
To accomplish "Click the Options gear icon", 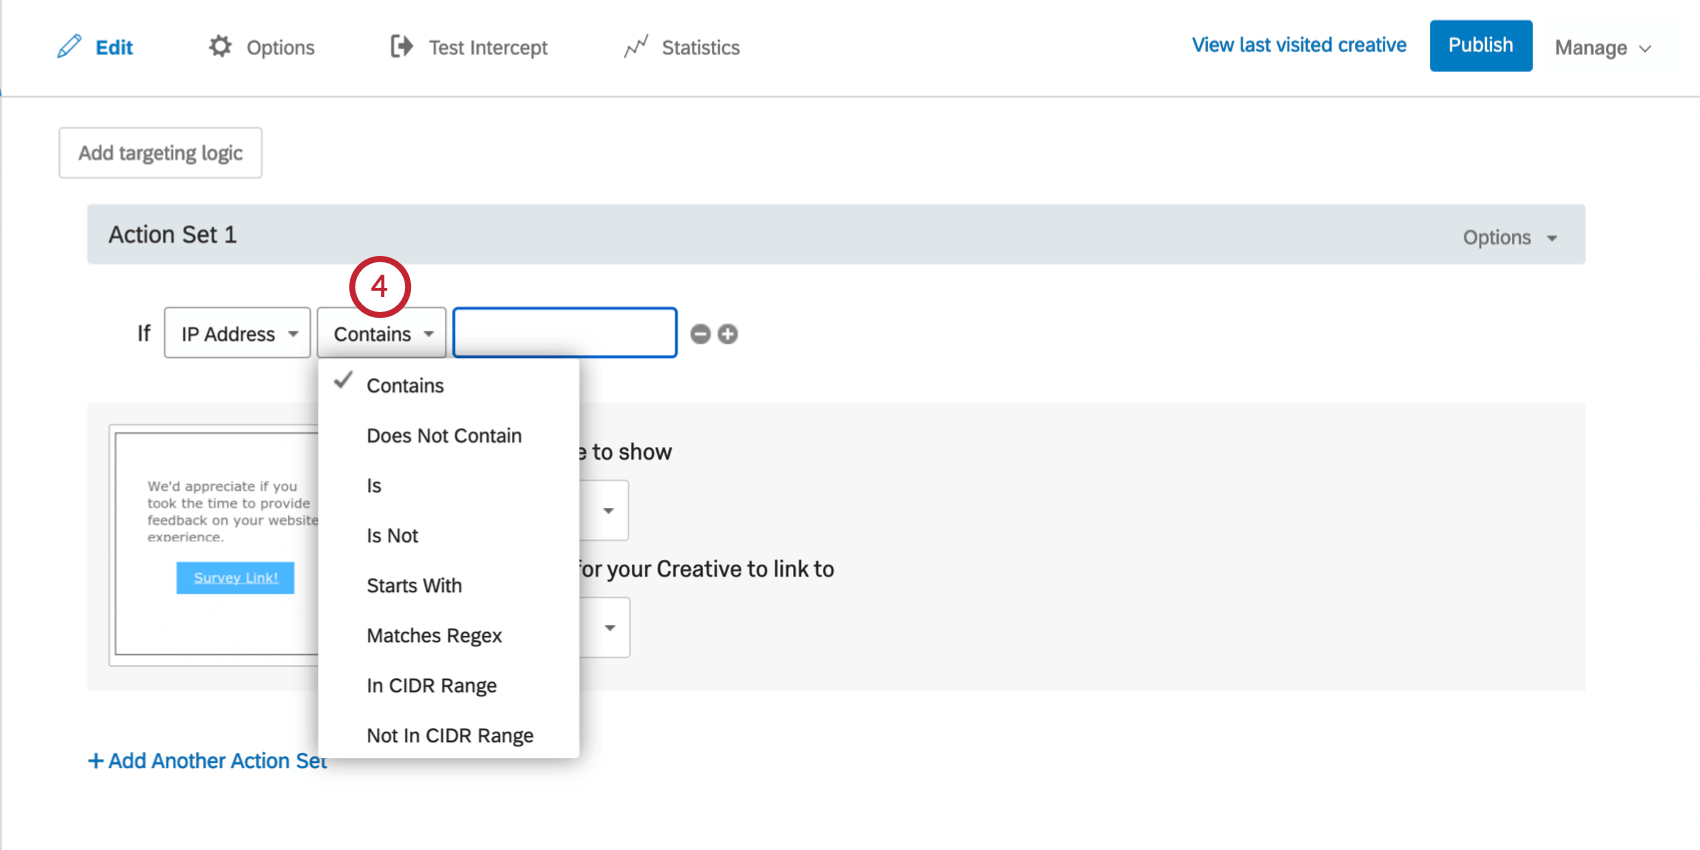I will coord(220,47).
